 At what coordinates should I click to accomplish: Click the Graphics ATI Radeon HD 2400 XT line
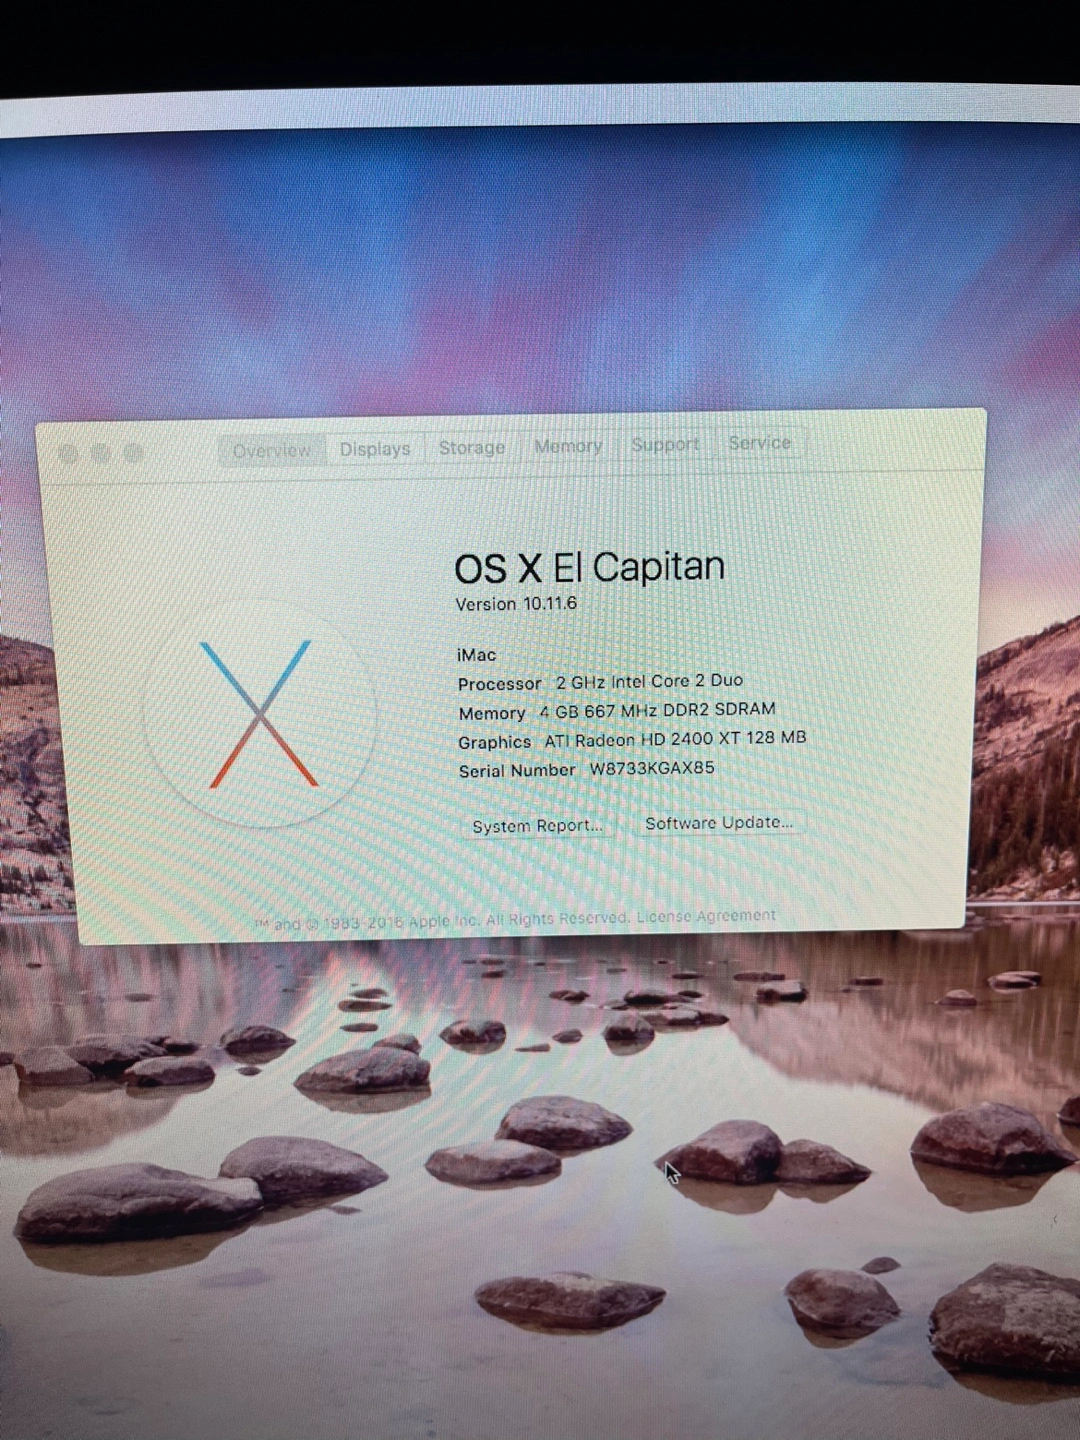pos(632,740)
